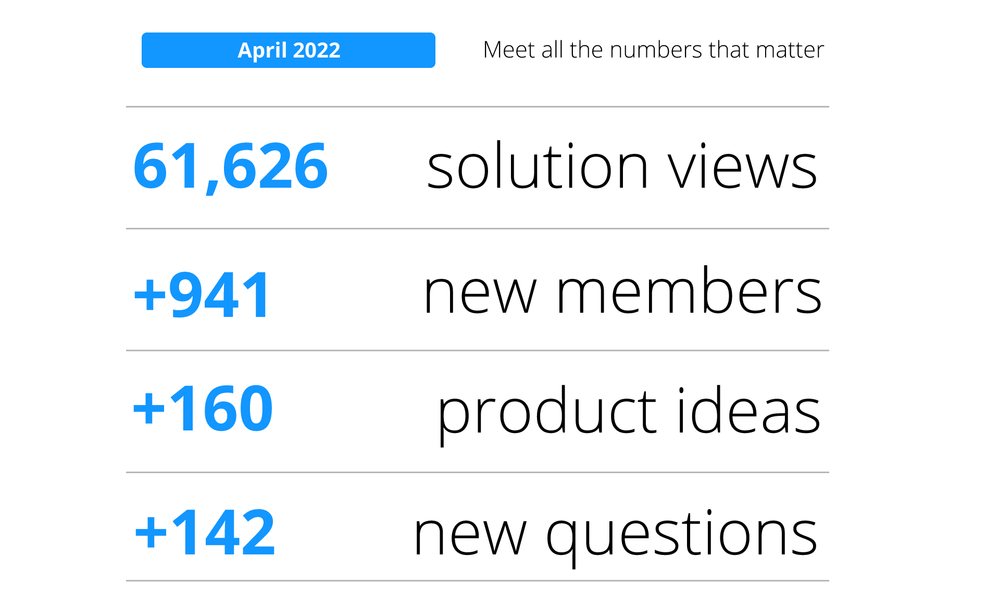Click the blue April 2022 button

(288, 50)
